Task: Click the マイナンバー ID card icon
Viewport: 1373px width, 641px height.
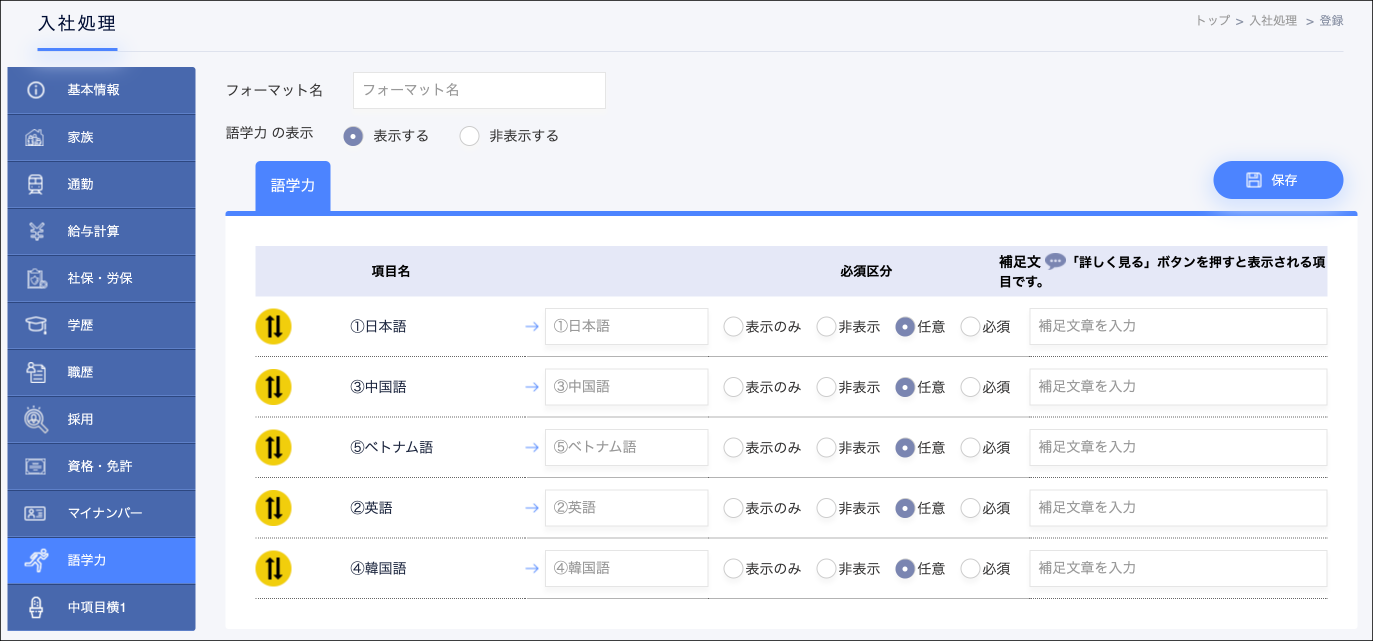Action: [36, 513]
